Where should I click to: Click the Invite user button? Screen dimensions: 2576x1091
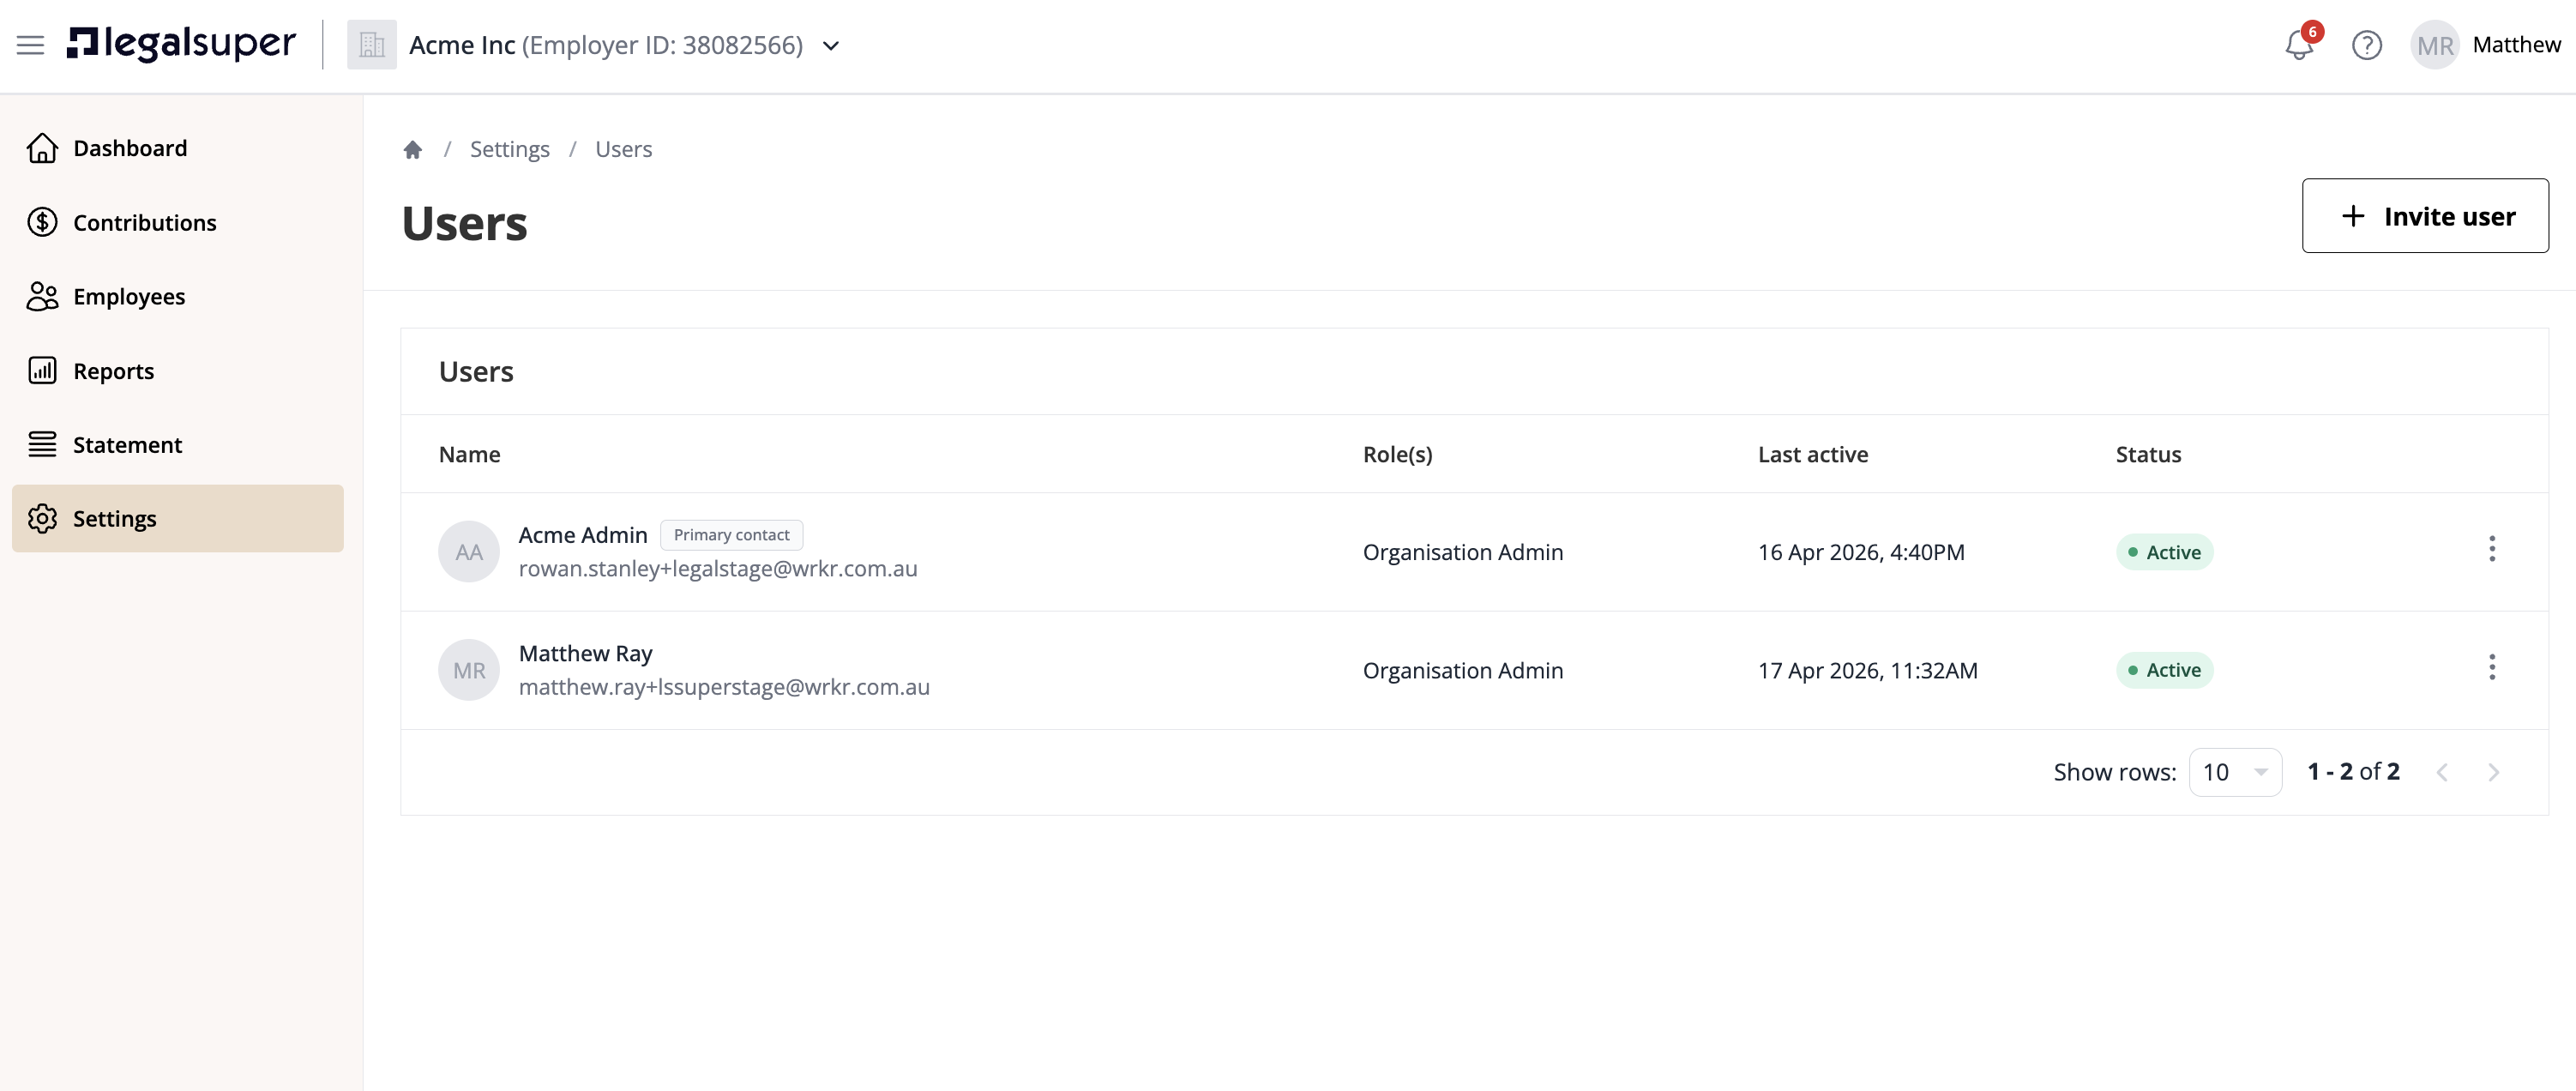tap(2424, 216)
